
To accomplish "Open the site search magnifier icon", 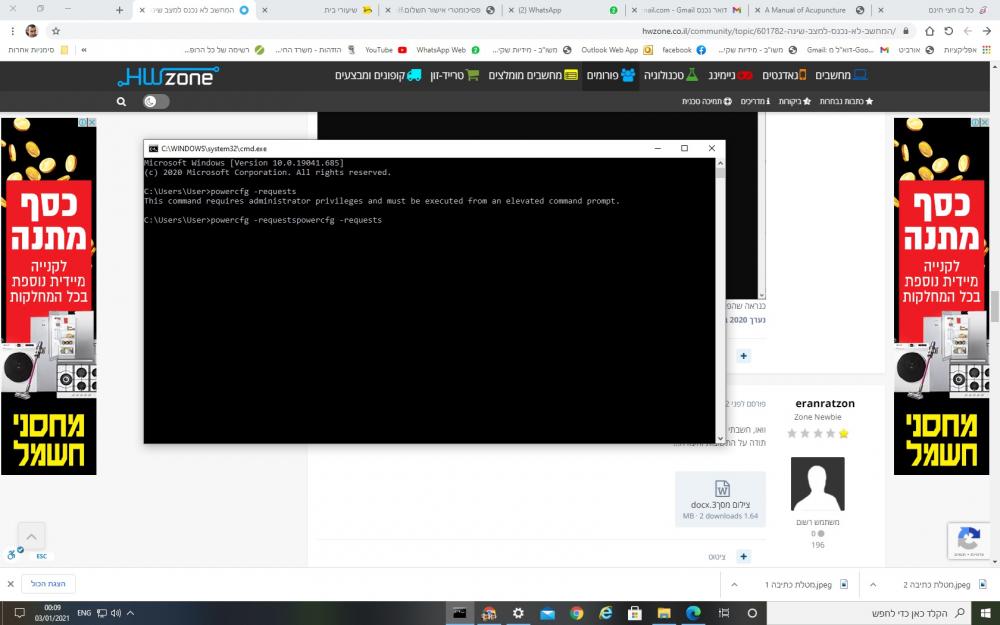I will [x=121, y=101].
